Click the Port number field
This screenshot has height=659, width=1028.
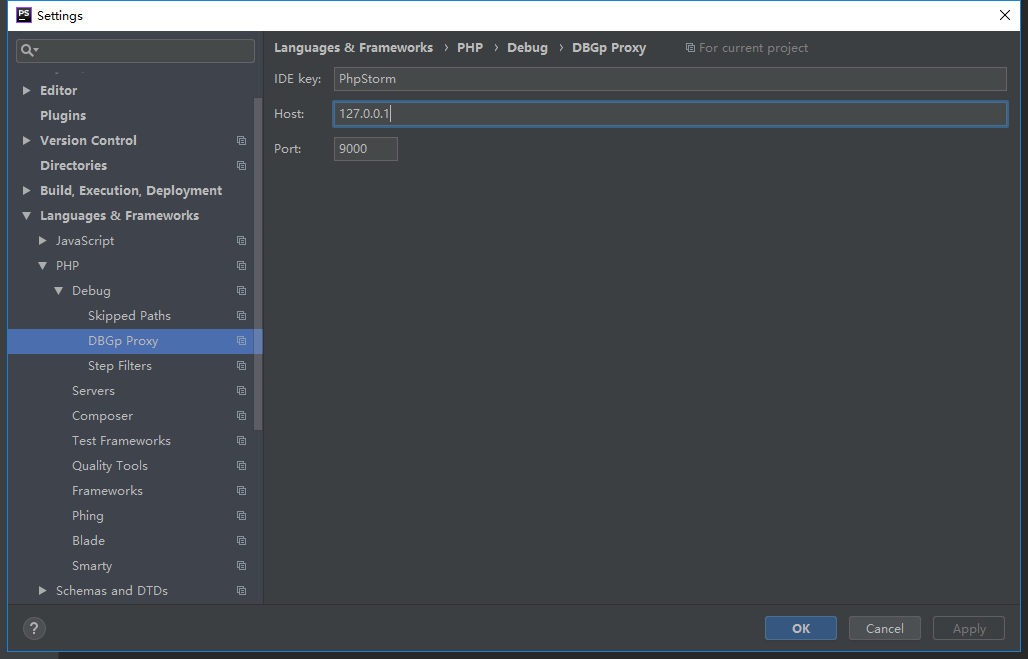tap(365, 149)
